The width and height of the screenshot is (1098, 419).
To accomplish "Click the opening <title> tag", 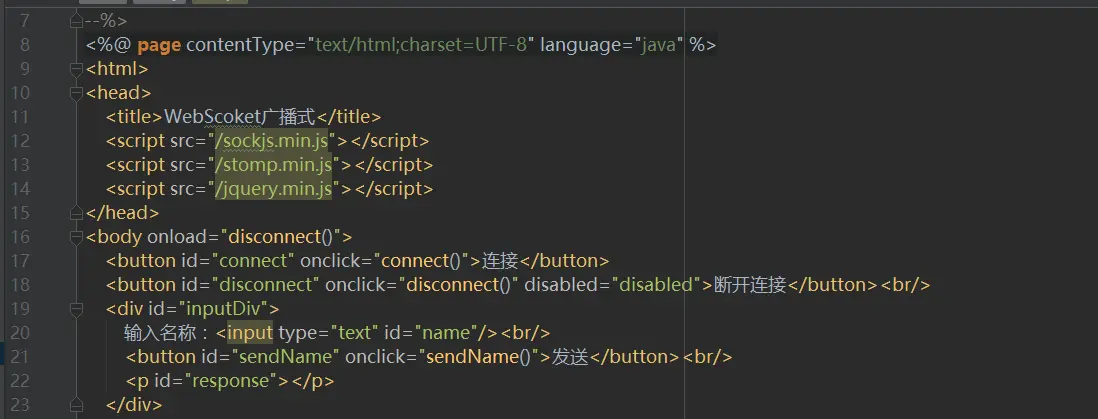I will 135,117.
